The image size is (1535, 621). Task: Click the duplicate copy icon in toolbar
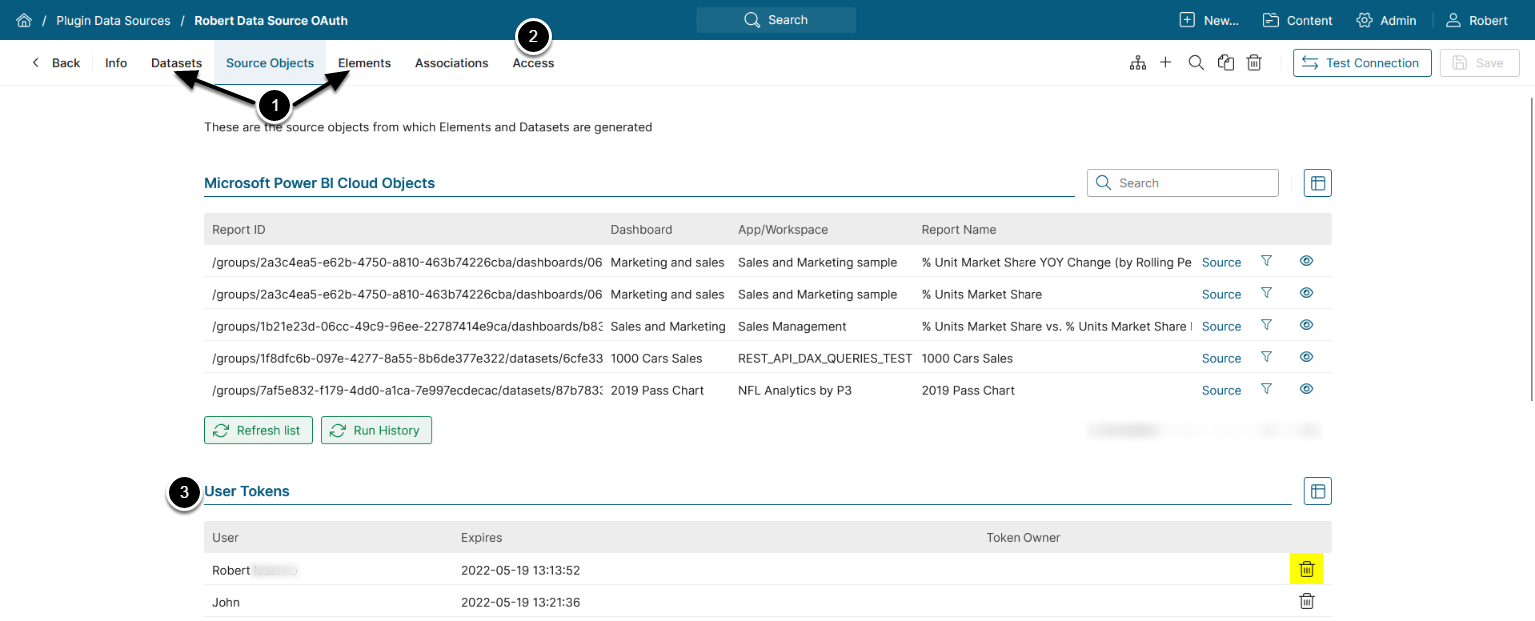pyautogui.click(x=1225, y=63)
